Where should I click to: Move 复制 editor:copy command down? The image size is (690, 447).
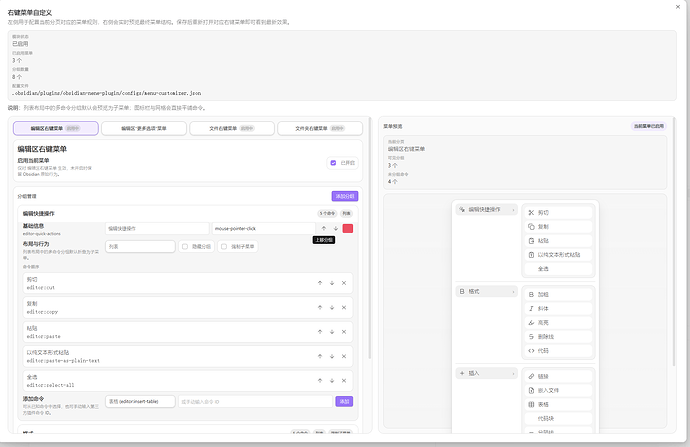332,308
